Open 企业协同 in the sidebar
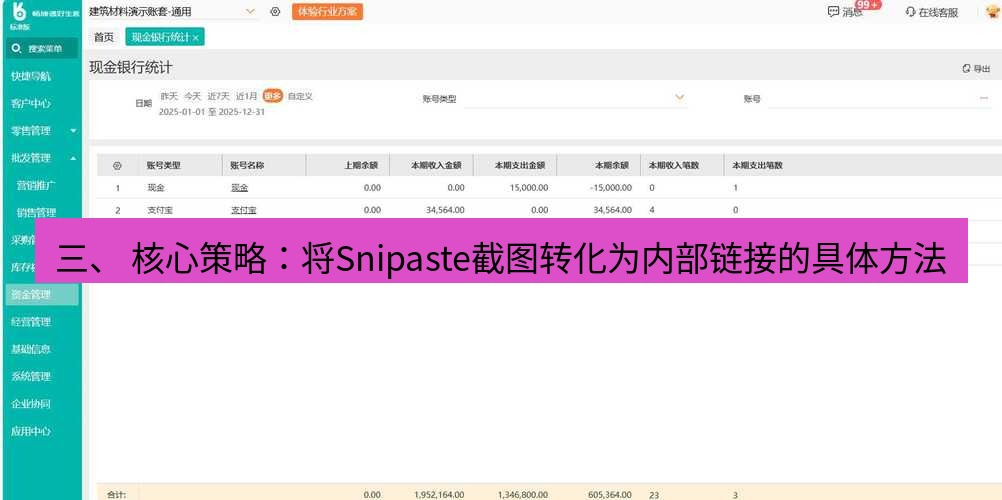Screen dimensions: 1002x500 (x=31, y=404)
